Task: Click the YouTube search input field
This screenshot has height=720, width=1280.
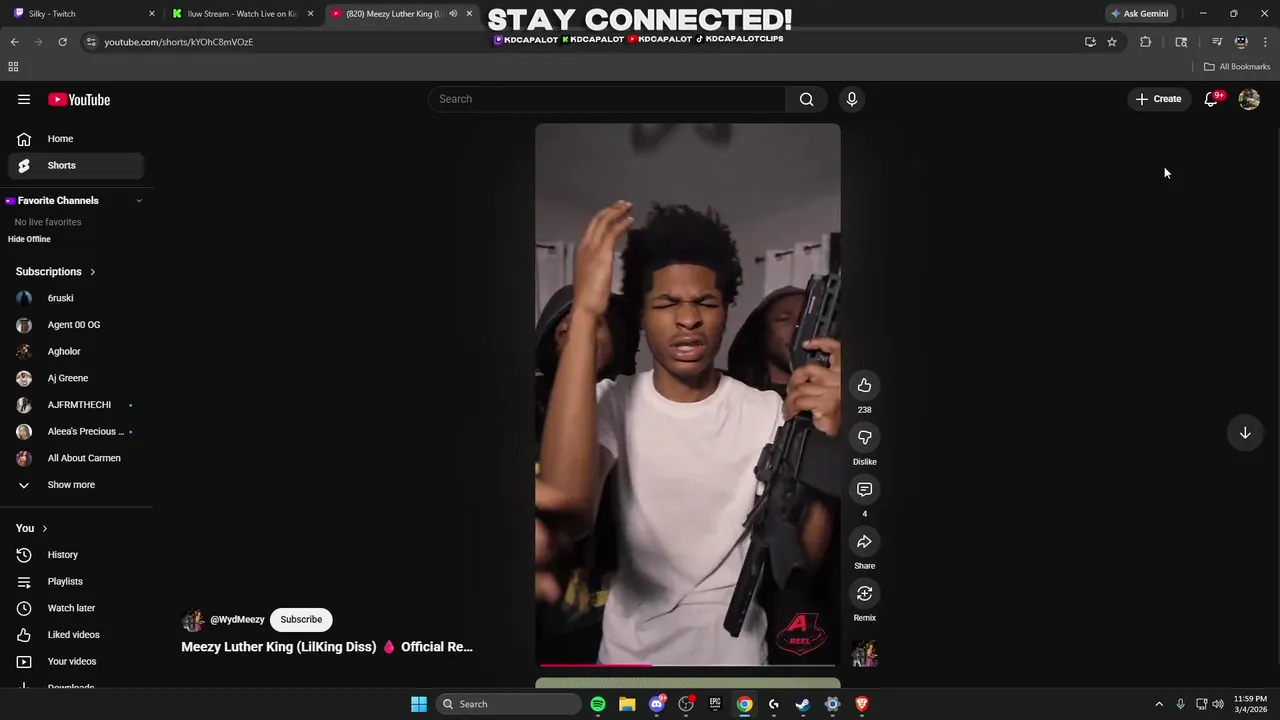Action: coord(607,99)
